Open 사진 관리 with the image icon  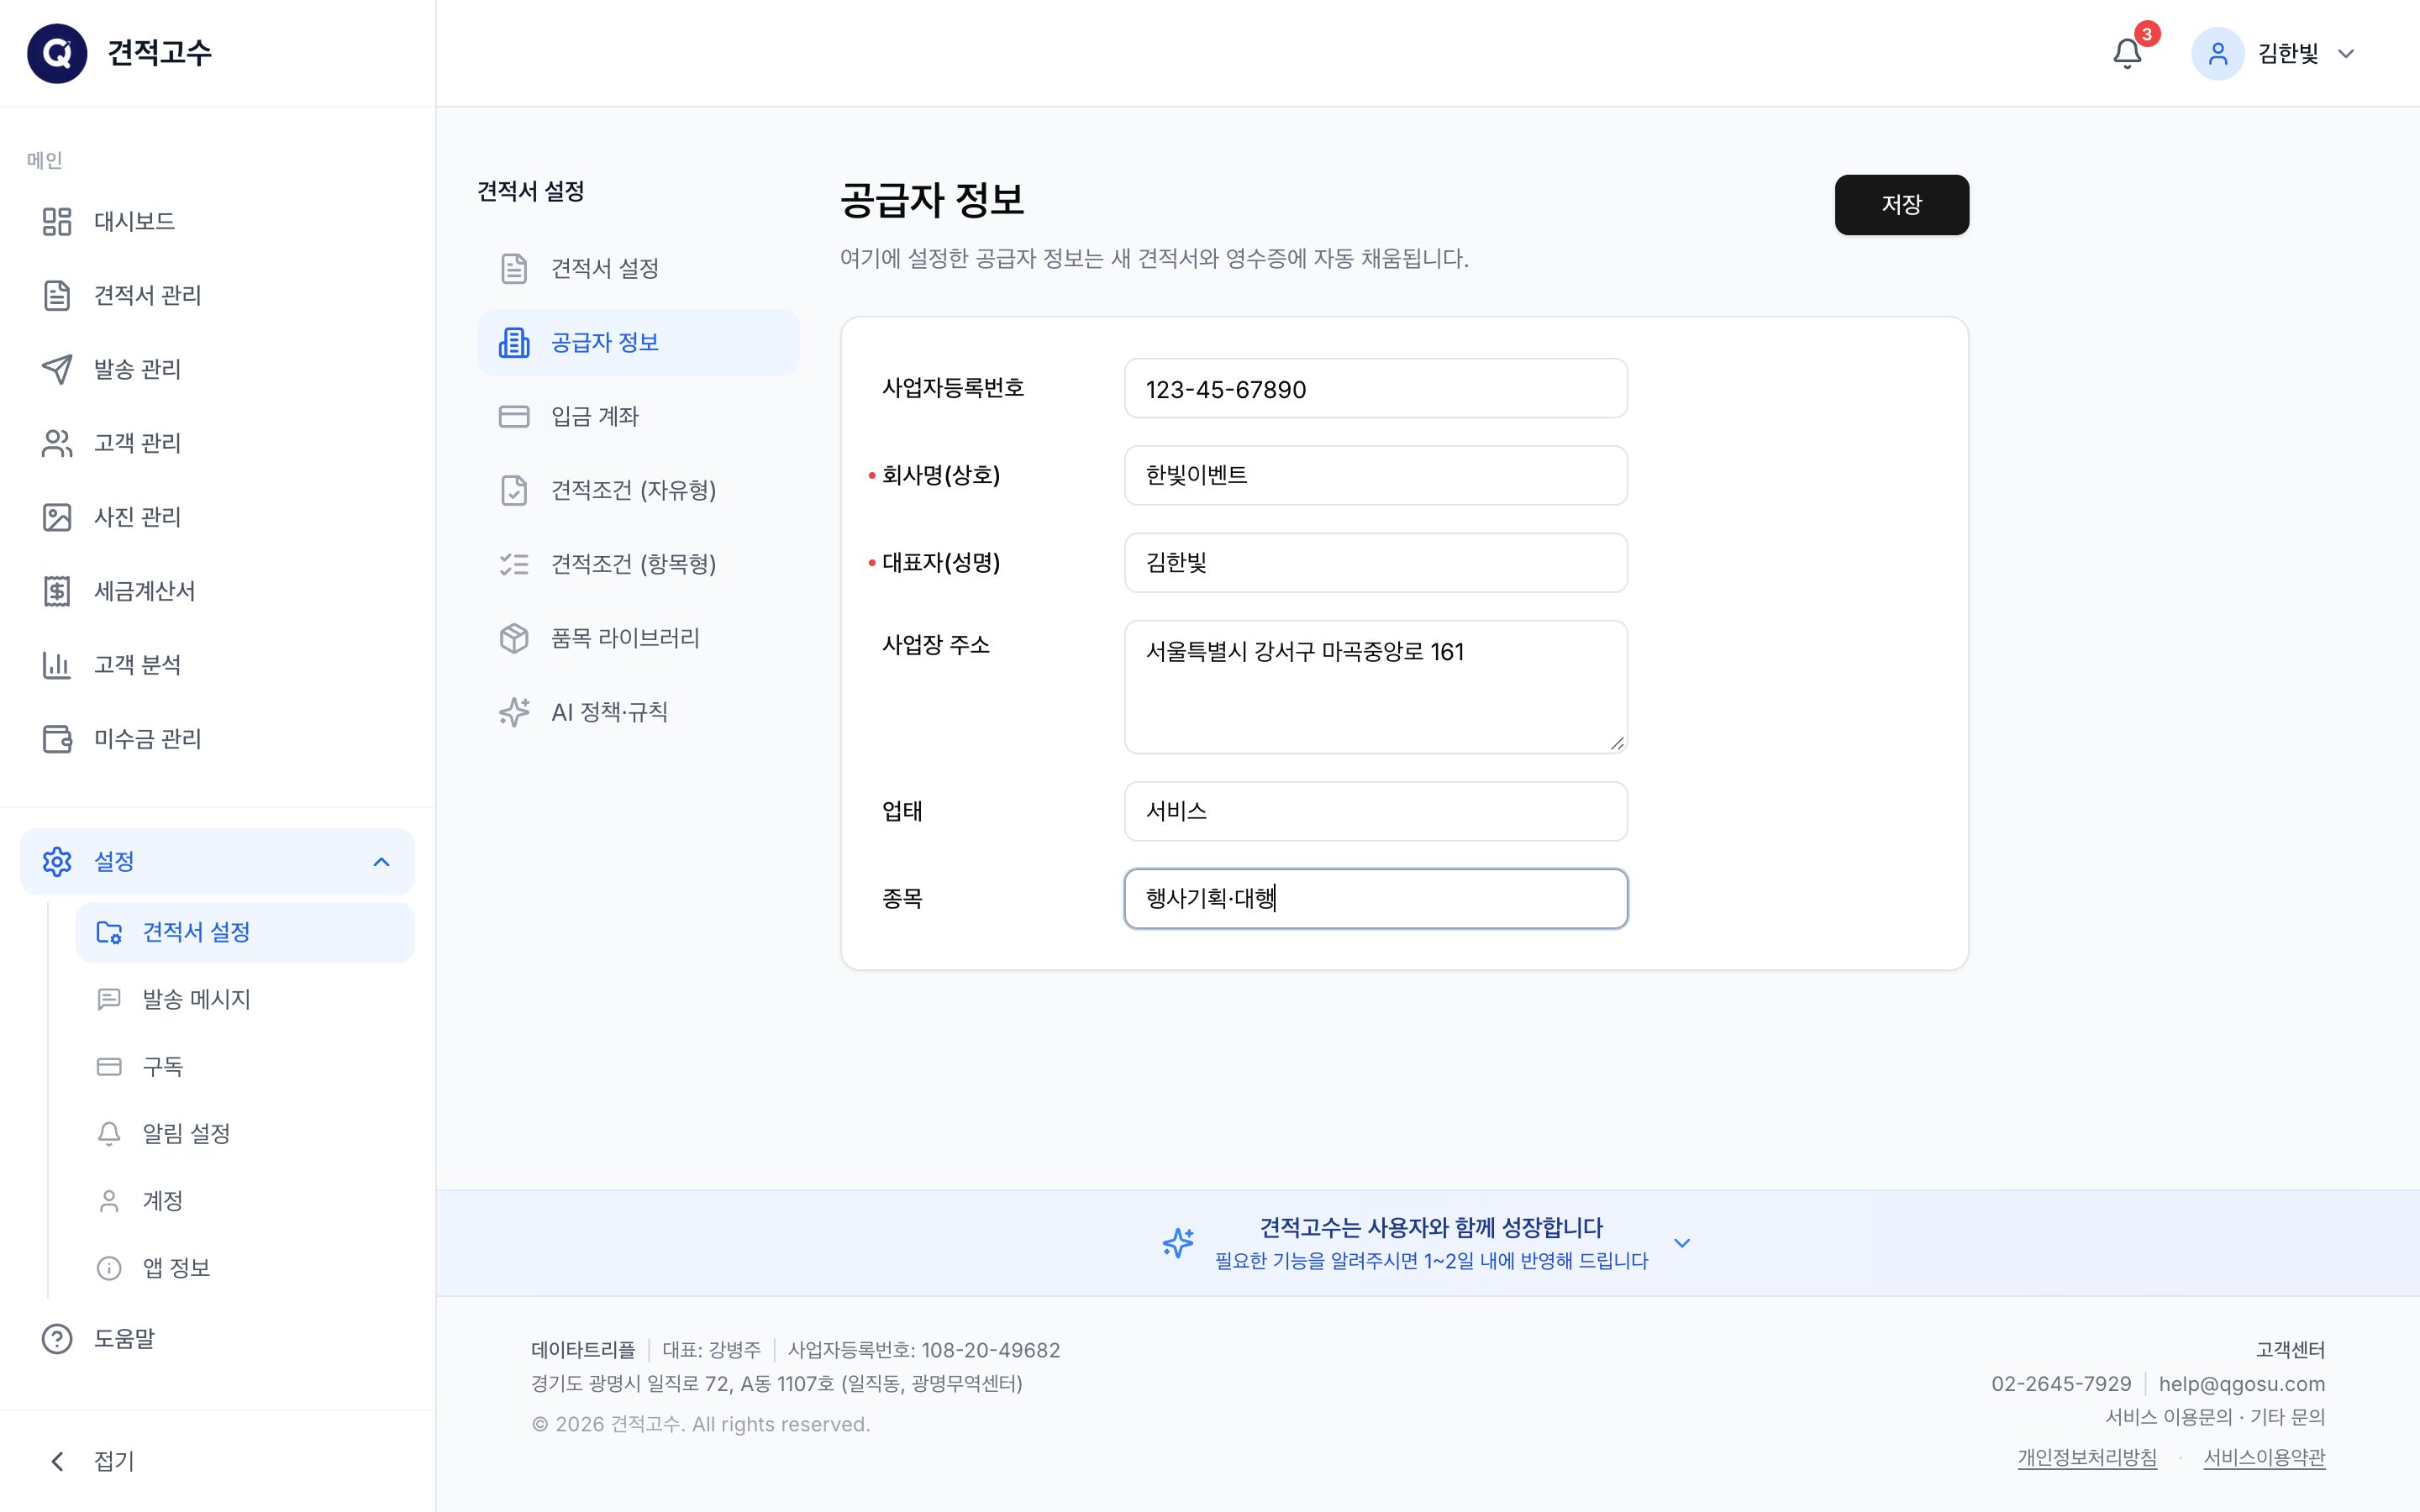pos(217,517)
